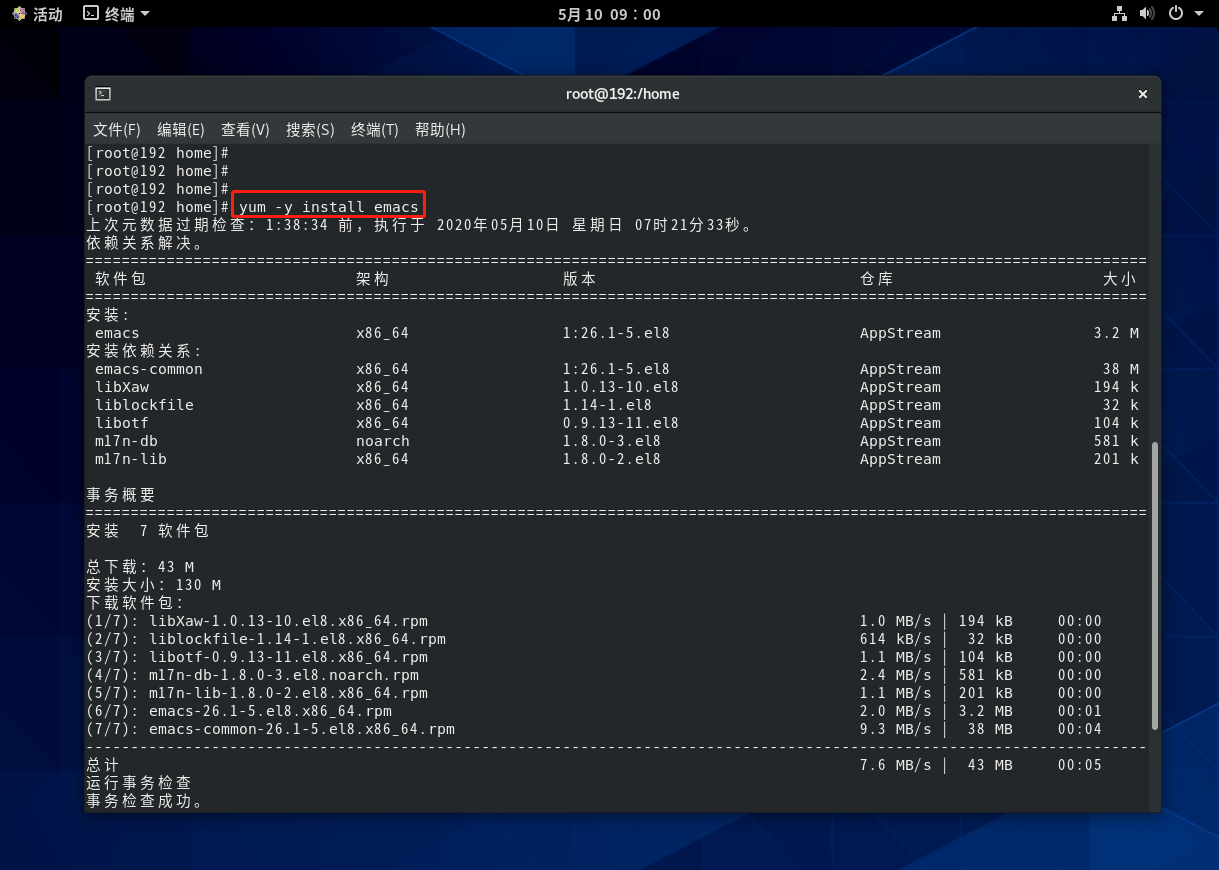This screenshot has width=1219, height=870.
Task: Open the 文件(F) menu
Action: coord(117,130)
